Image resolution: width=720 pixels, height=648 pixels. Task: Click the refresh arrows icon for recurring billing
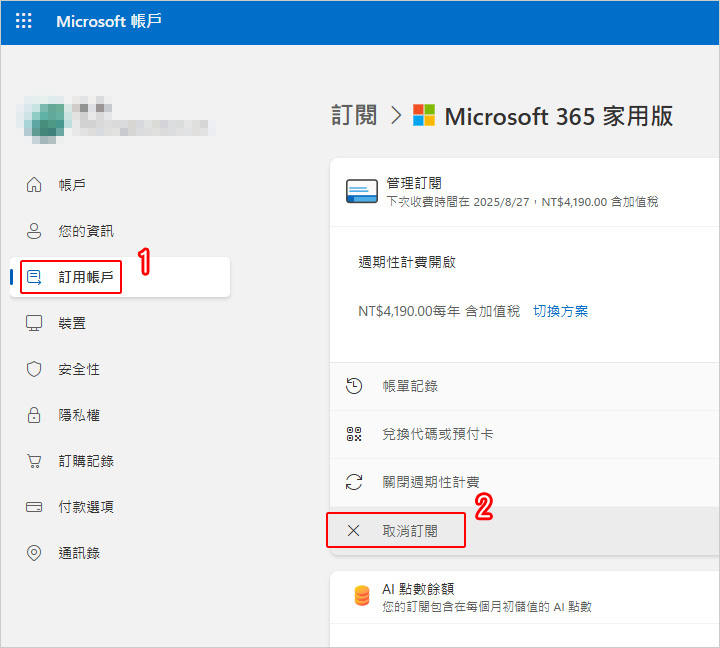[x=354, y=482]
